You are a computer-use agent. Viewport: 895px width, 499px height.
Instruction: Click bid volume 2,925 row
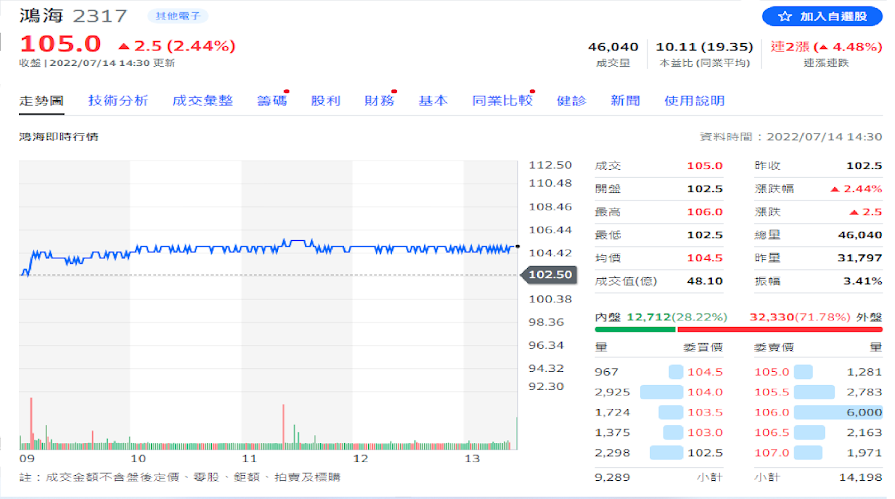(x=659, y=392)
